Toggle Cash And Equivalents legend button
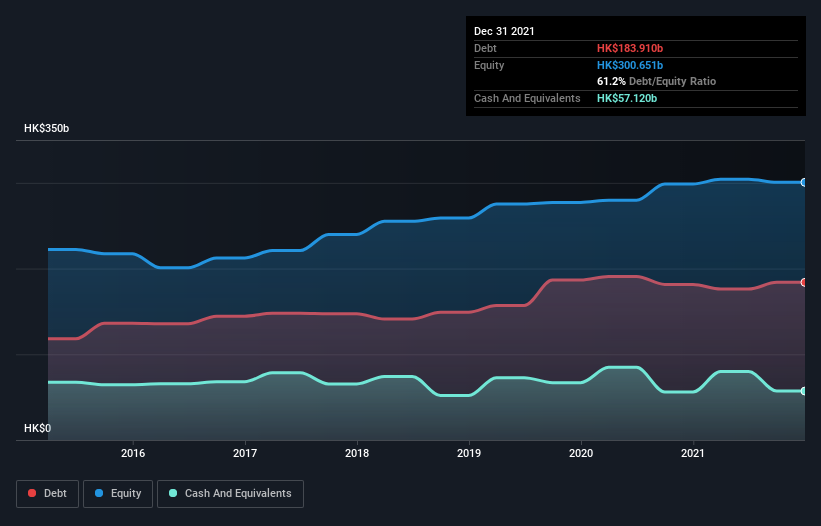This screenshot has height=526, width=821. coord(230,494)
